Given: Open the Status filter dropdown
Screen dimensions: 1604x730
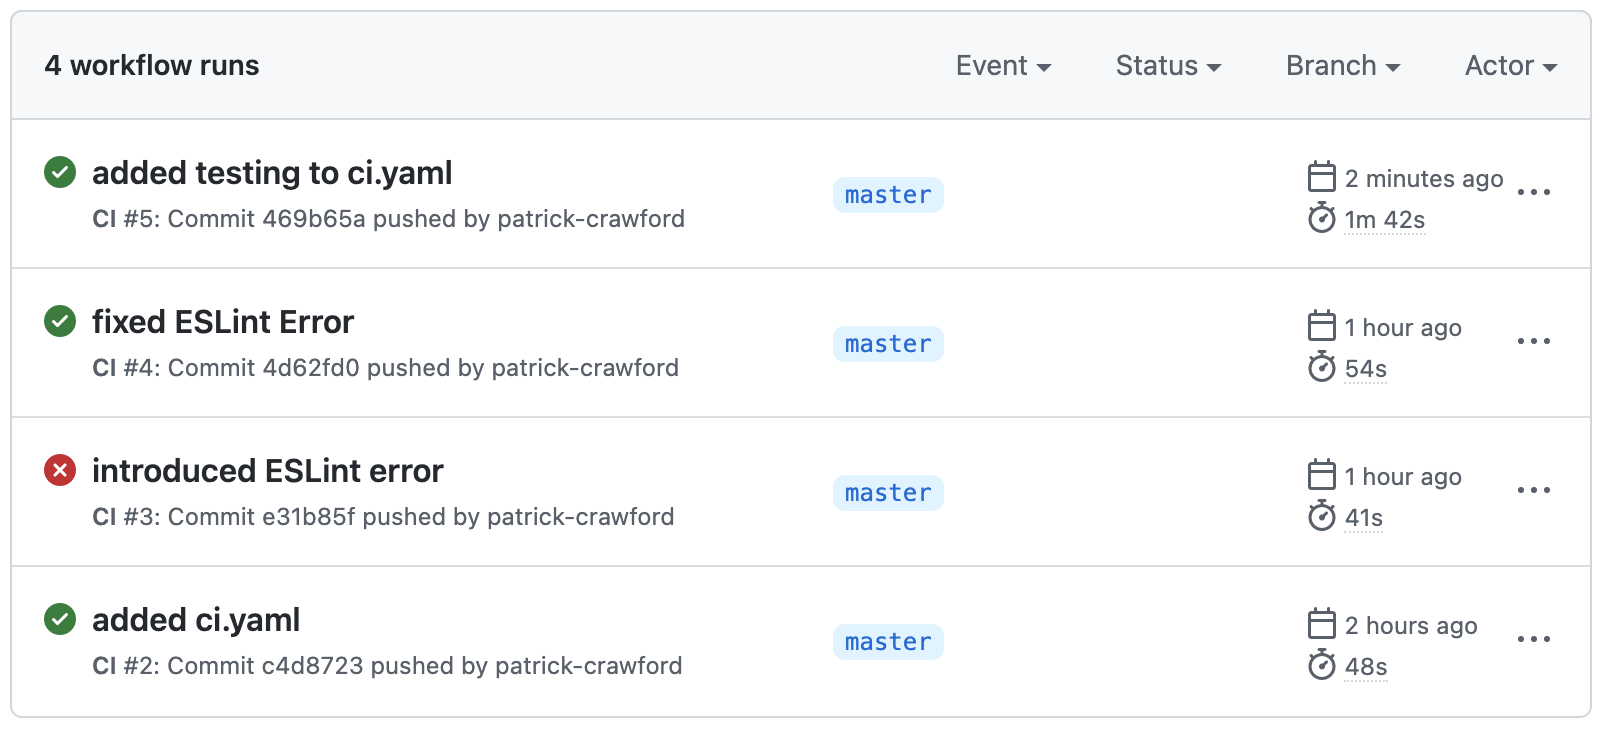Looking at the screenshot, I should click(x=1167, y=65).
